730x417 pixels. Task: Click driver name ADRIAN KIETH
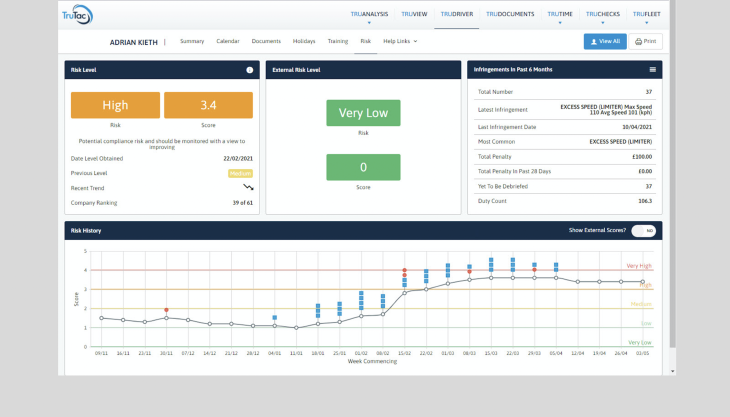tap(134, 42)
